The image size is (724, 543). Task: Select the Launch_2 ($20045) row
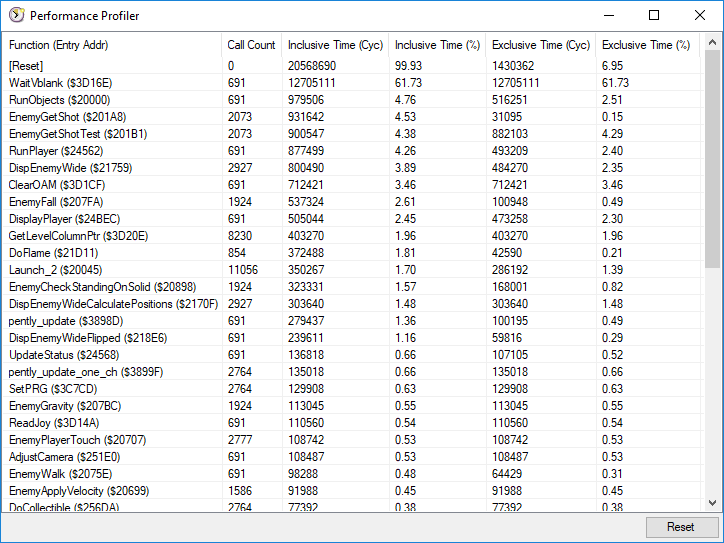pyautogui.click(x=353, y=270)
